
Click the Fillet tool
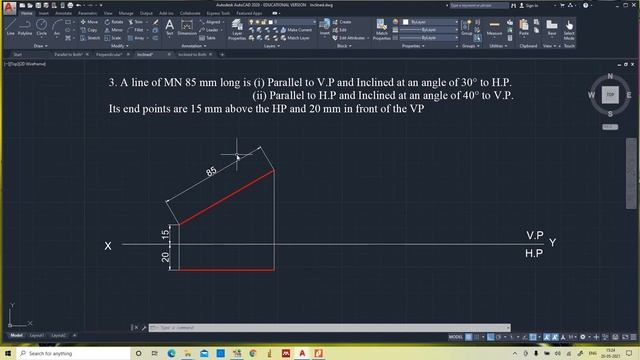tap(136, 30)
